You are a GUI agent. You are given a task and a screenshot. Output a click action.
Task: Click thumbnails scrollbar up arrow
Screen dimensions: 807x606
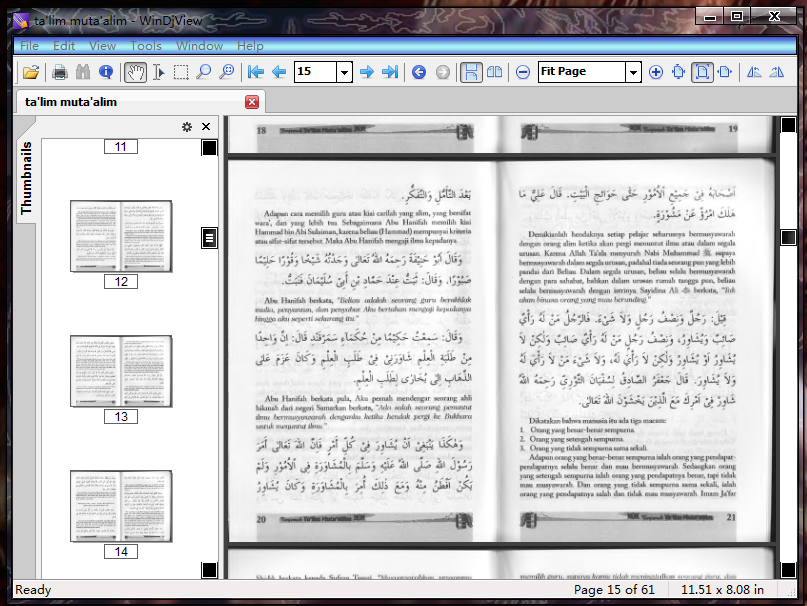click(x=209, y=148)
